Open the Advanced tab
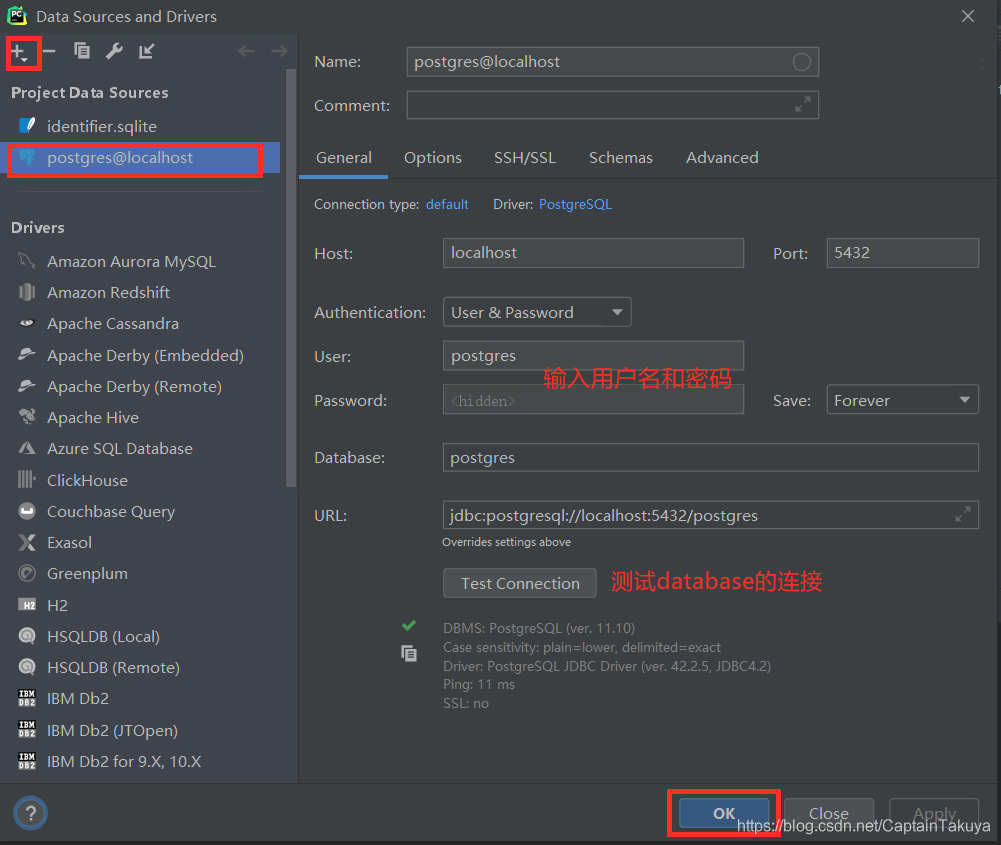This screenshot has height=845, width=1001. point(722,158)
